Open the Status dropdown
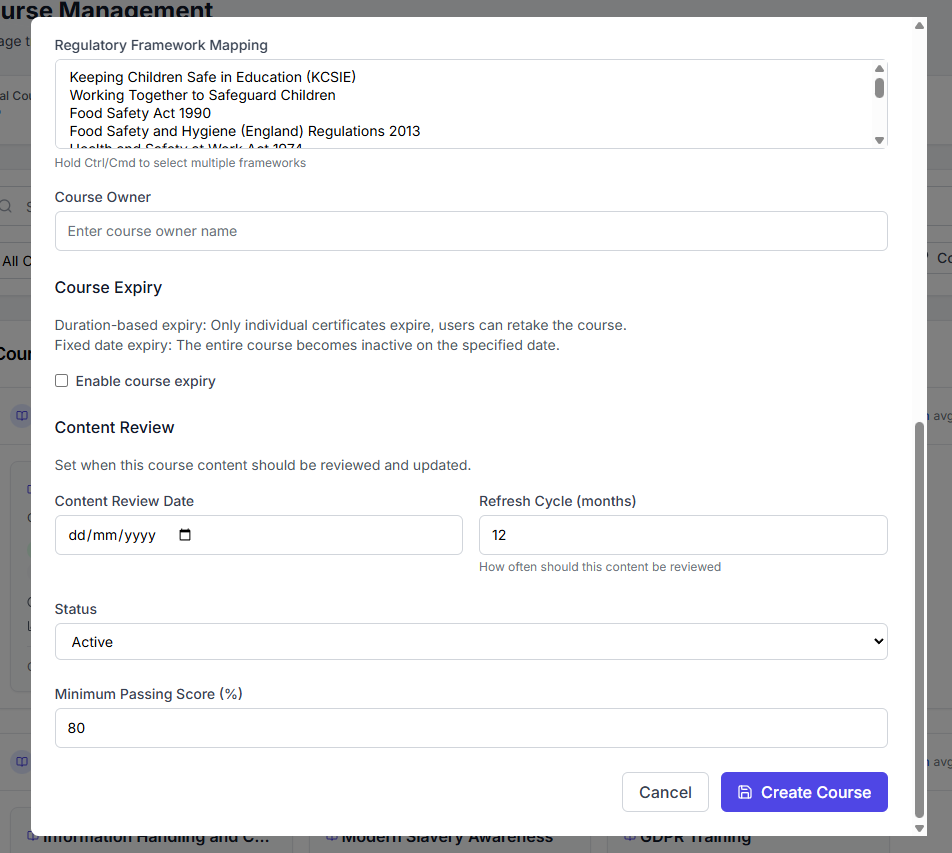 coord(471,641)
